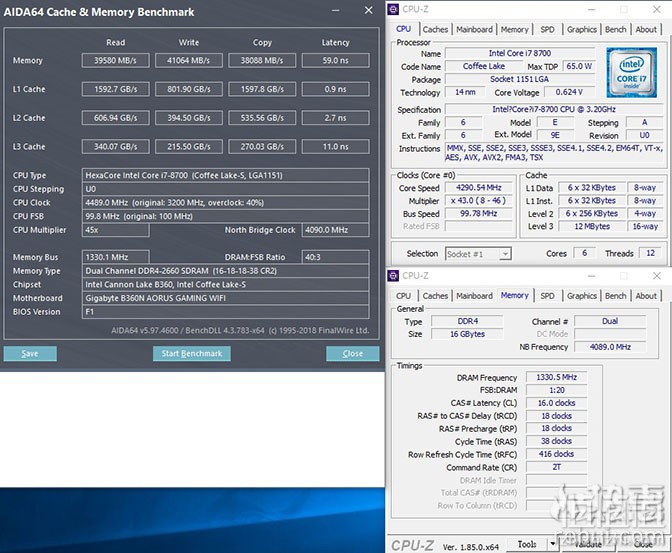The width and height of the screenshot is (672, 553).
Task: Select CPU tab in top CPU-Z window
Action: point(403,29)
